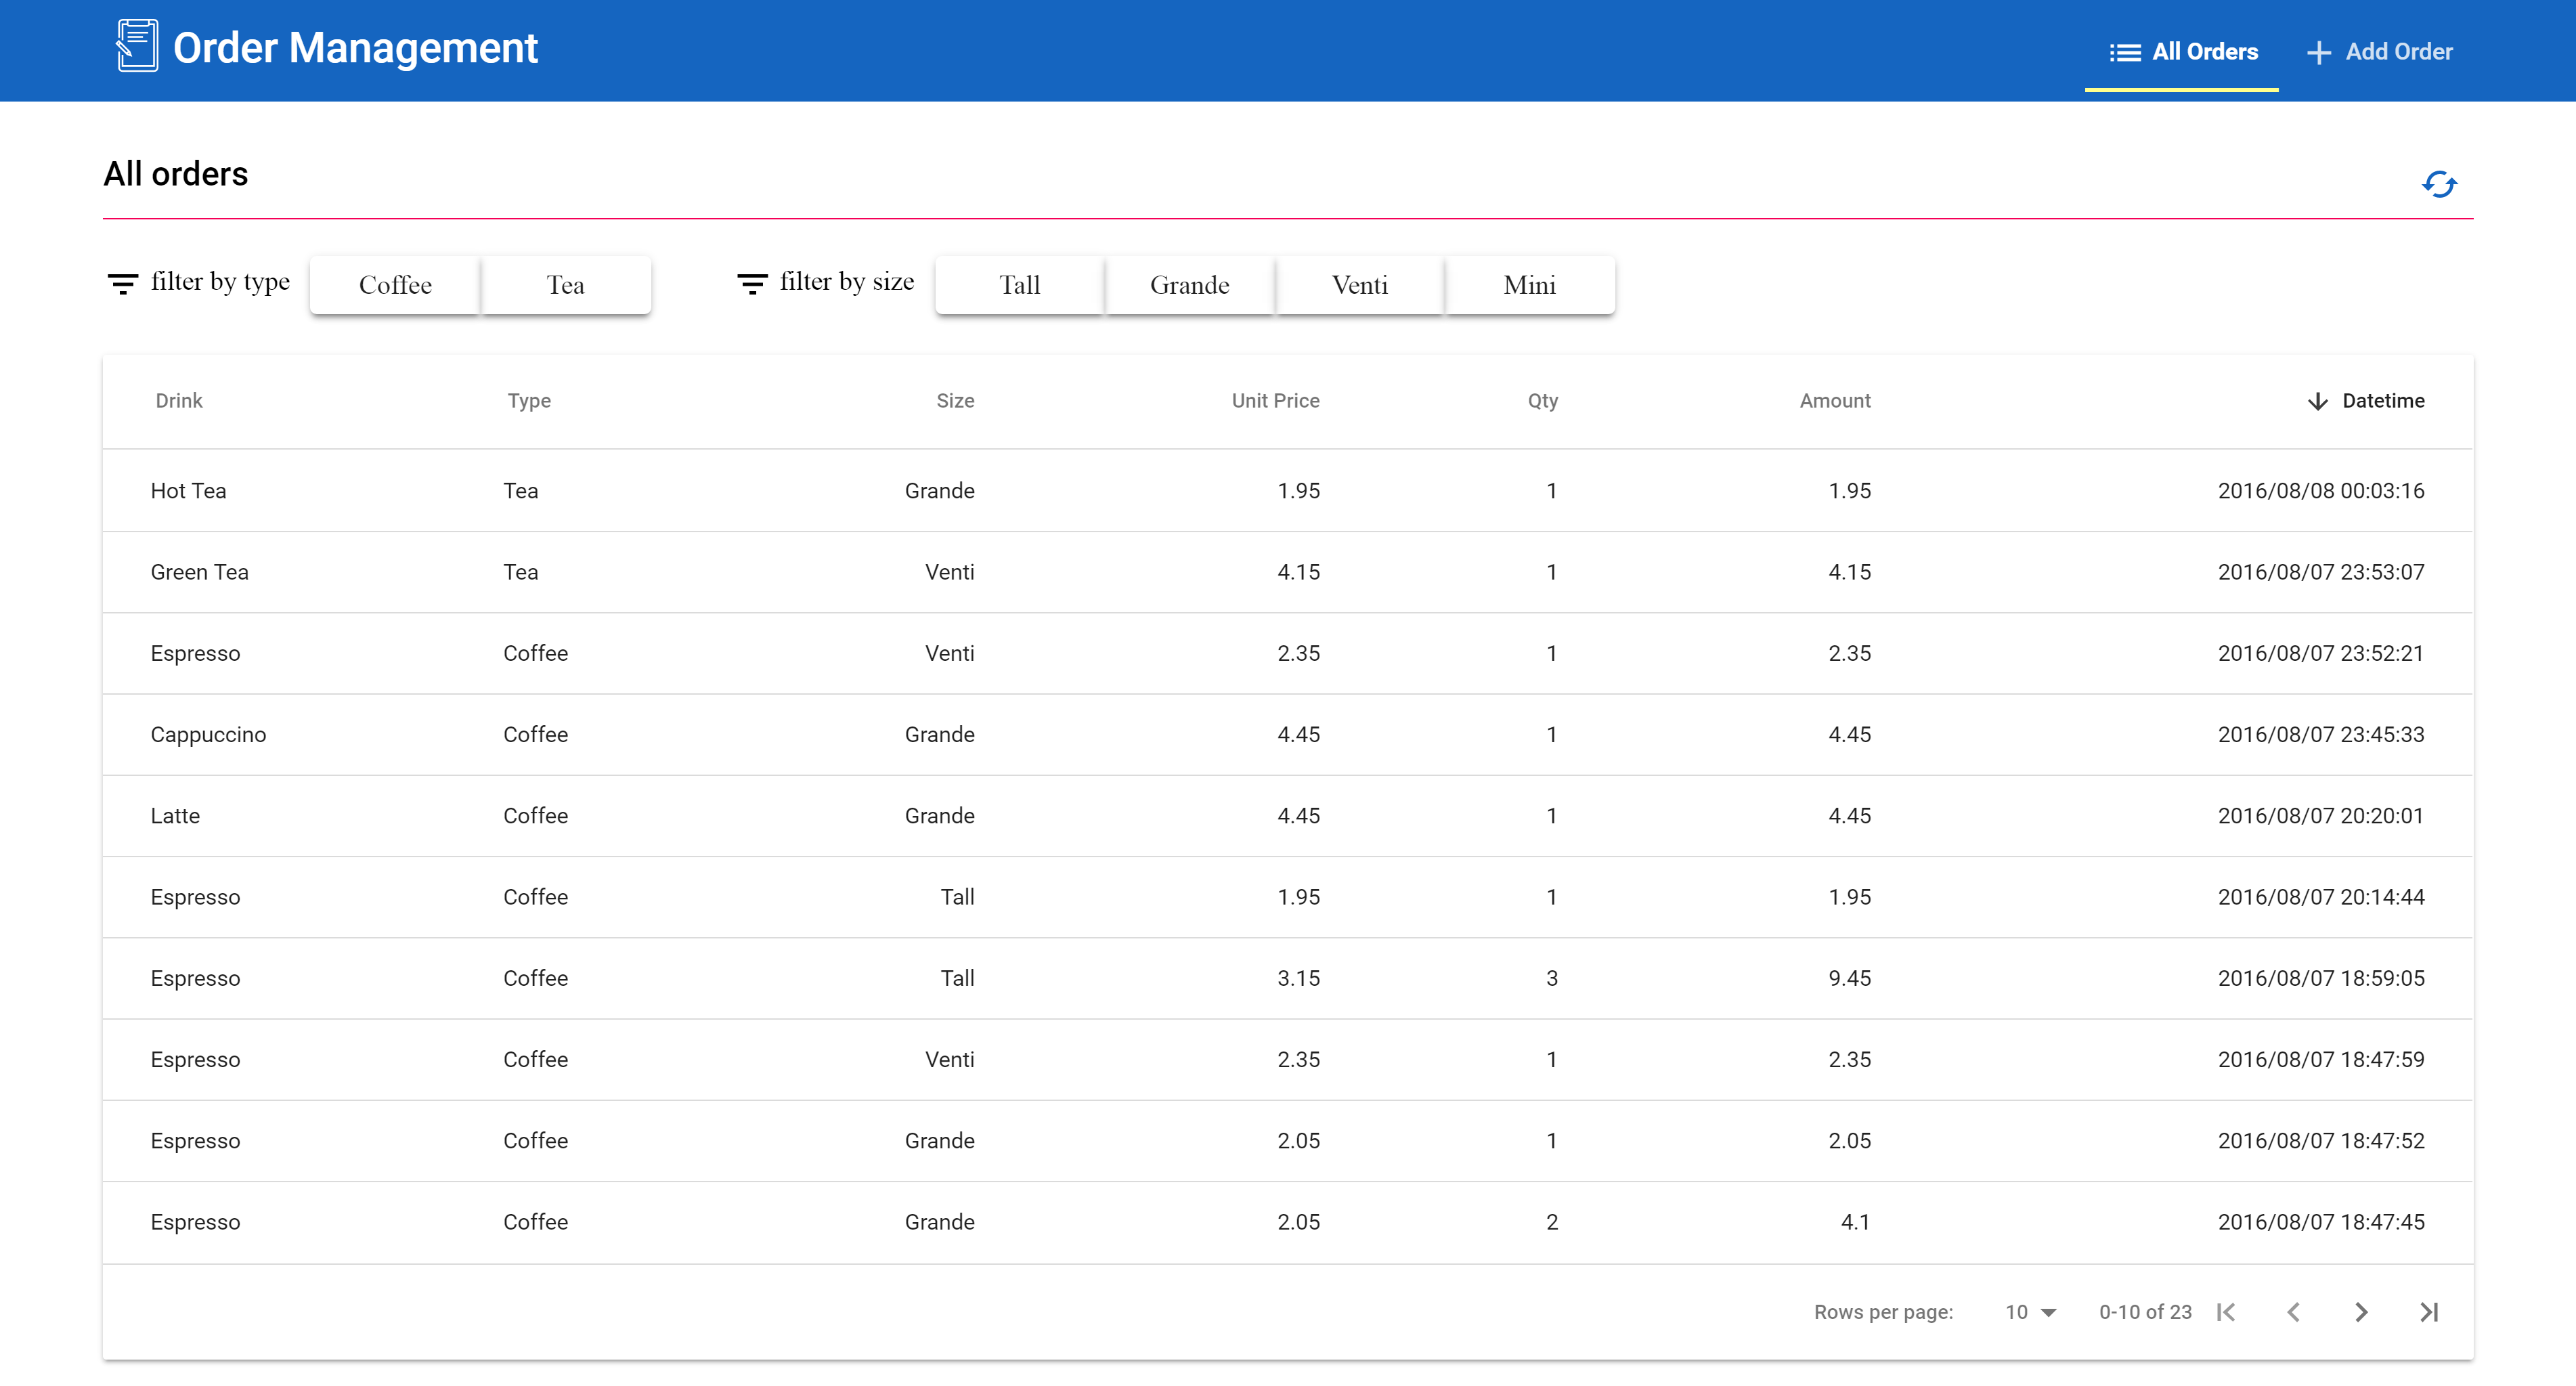Toggle the Tea type filter

[565, 285]
